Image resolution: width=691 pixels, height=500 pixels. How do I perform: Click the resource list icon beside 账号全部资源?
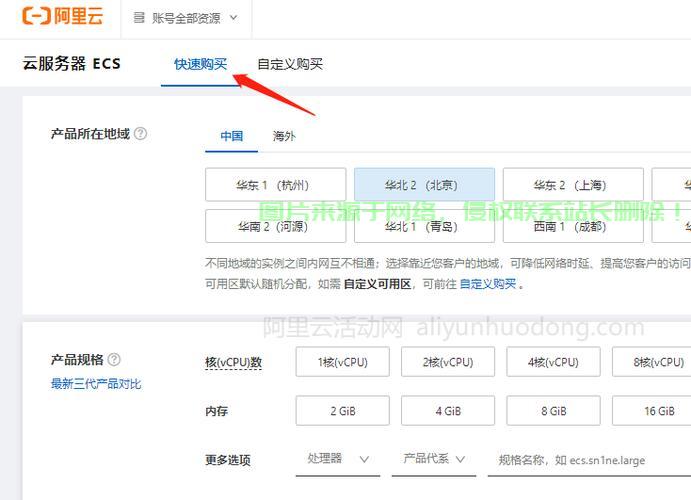click(139, 18)
